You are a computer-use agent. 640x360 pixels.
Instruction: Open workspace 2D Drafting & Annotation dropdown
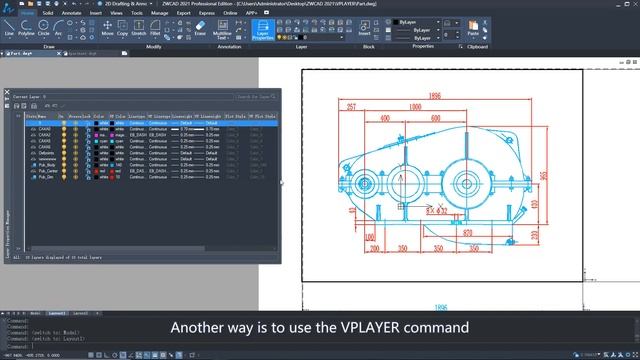tap(151, 4)
